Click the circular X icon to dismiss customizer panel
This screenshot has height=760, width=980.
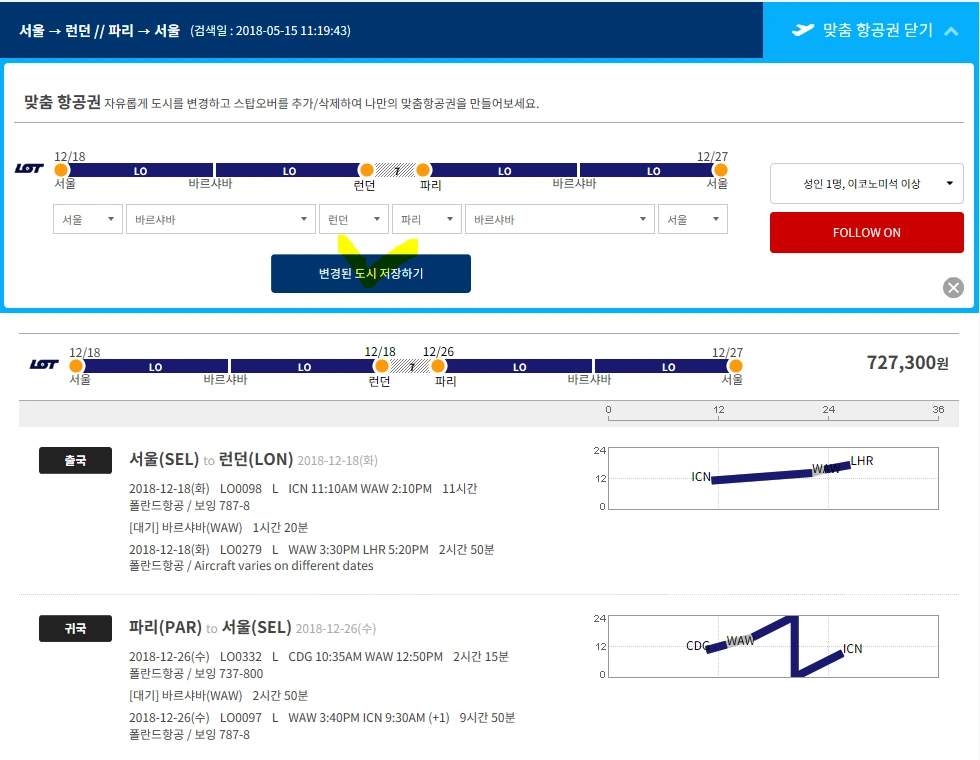953,287
